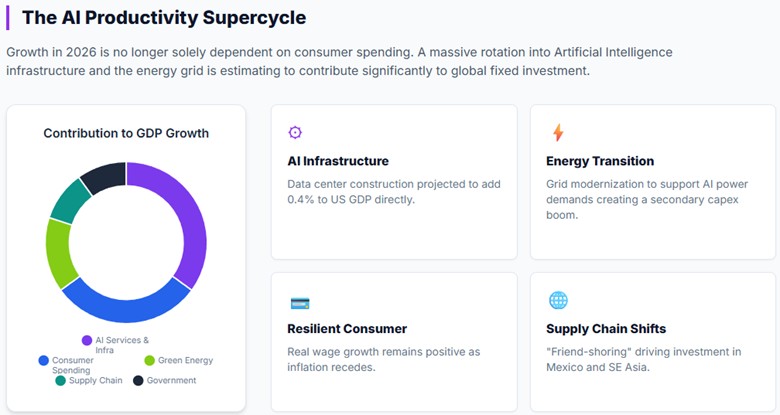Click the Energy Transition lightning bolt icon

click(x=558, y=132)
